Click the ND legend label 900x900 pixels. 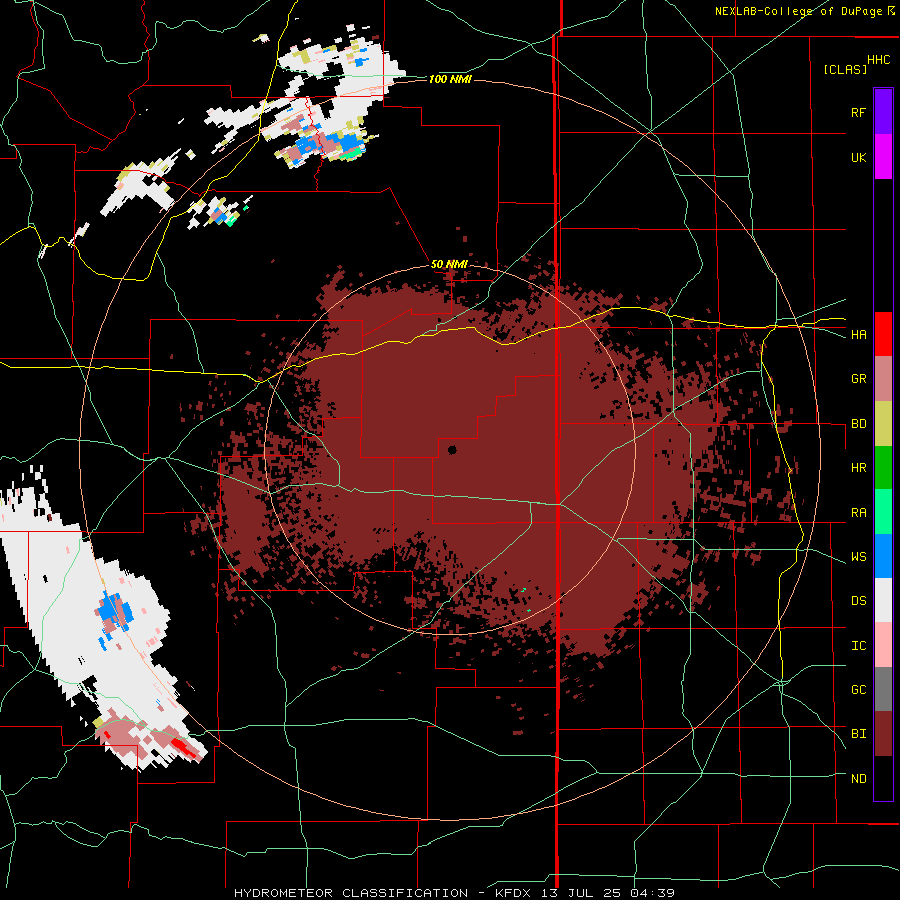858,779
